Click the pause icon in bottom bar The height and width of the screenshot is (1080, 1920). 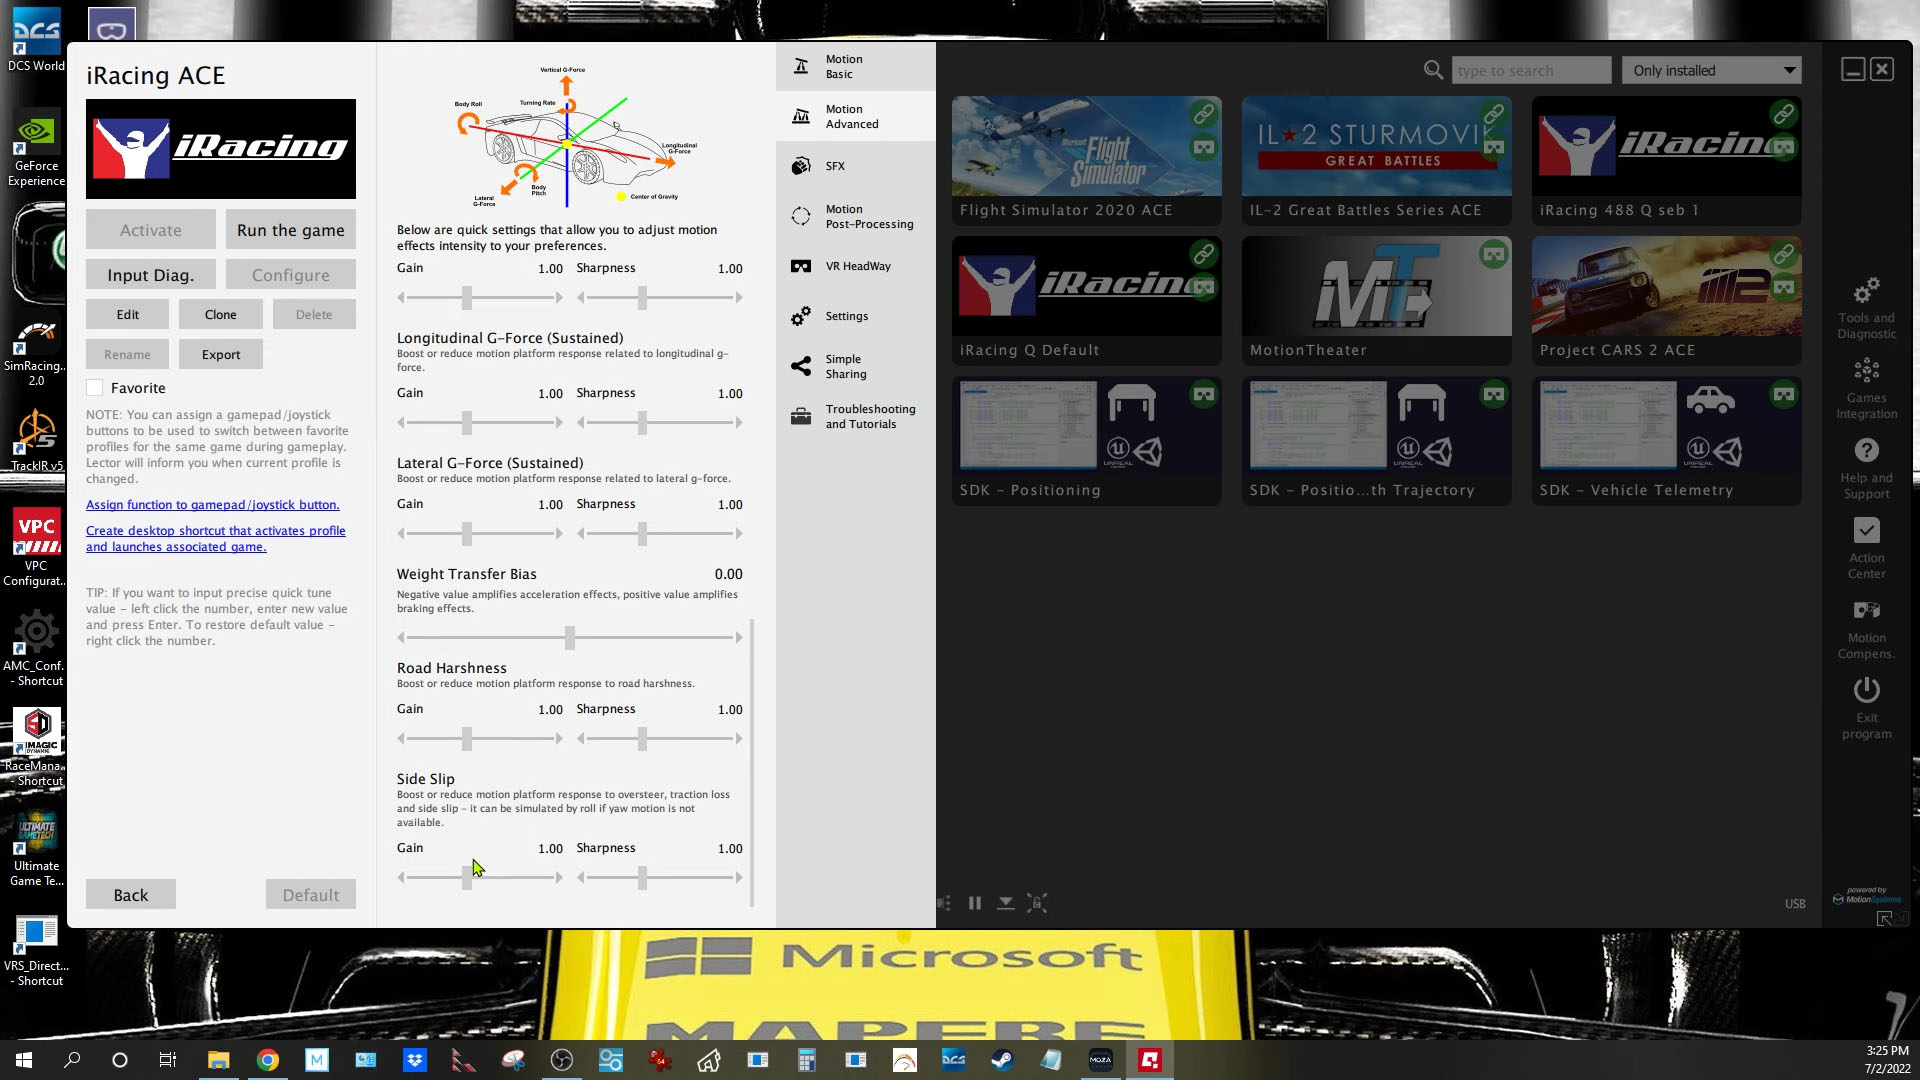click(x=975, y=903)
